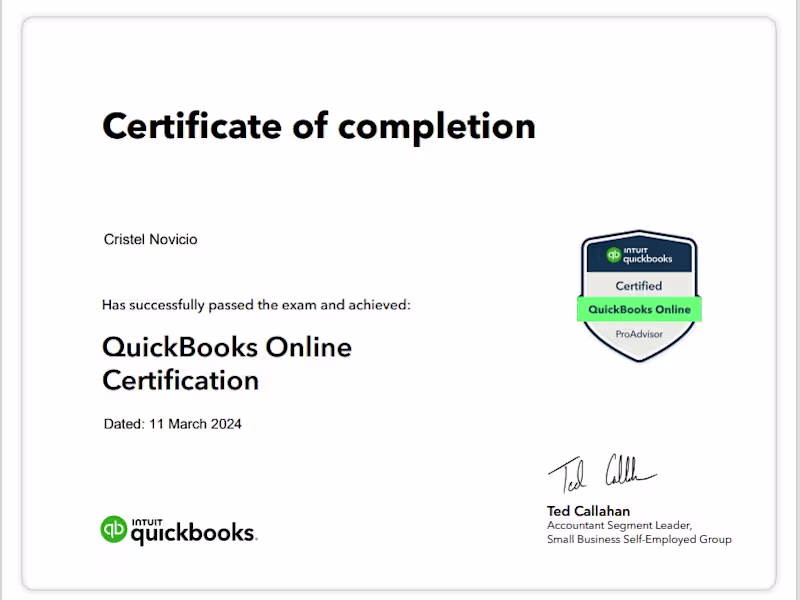The height and width of the screenshot is (600, 800).
Task: Click 'Has successfully passed the exam' line
Action: pos(256,305)
